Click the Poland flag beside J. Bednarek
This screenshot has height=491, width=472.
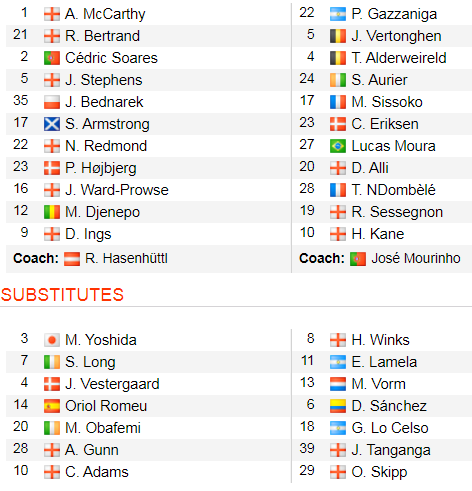pyautogui.click(x=52, y=102)
